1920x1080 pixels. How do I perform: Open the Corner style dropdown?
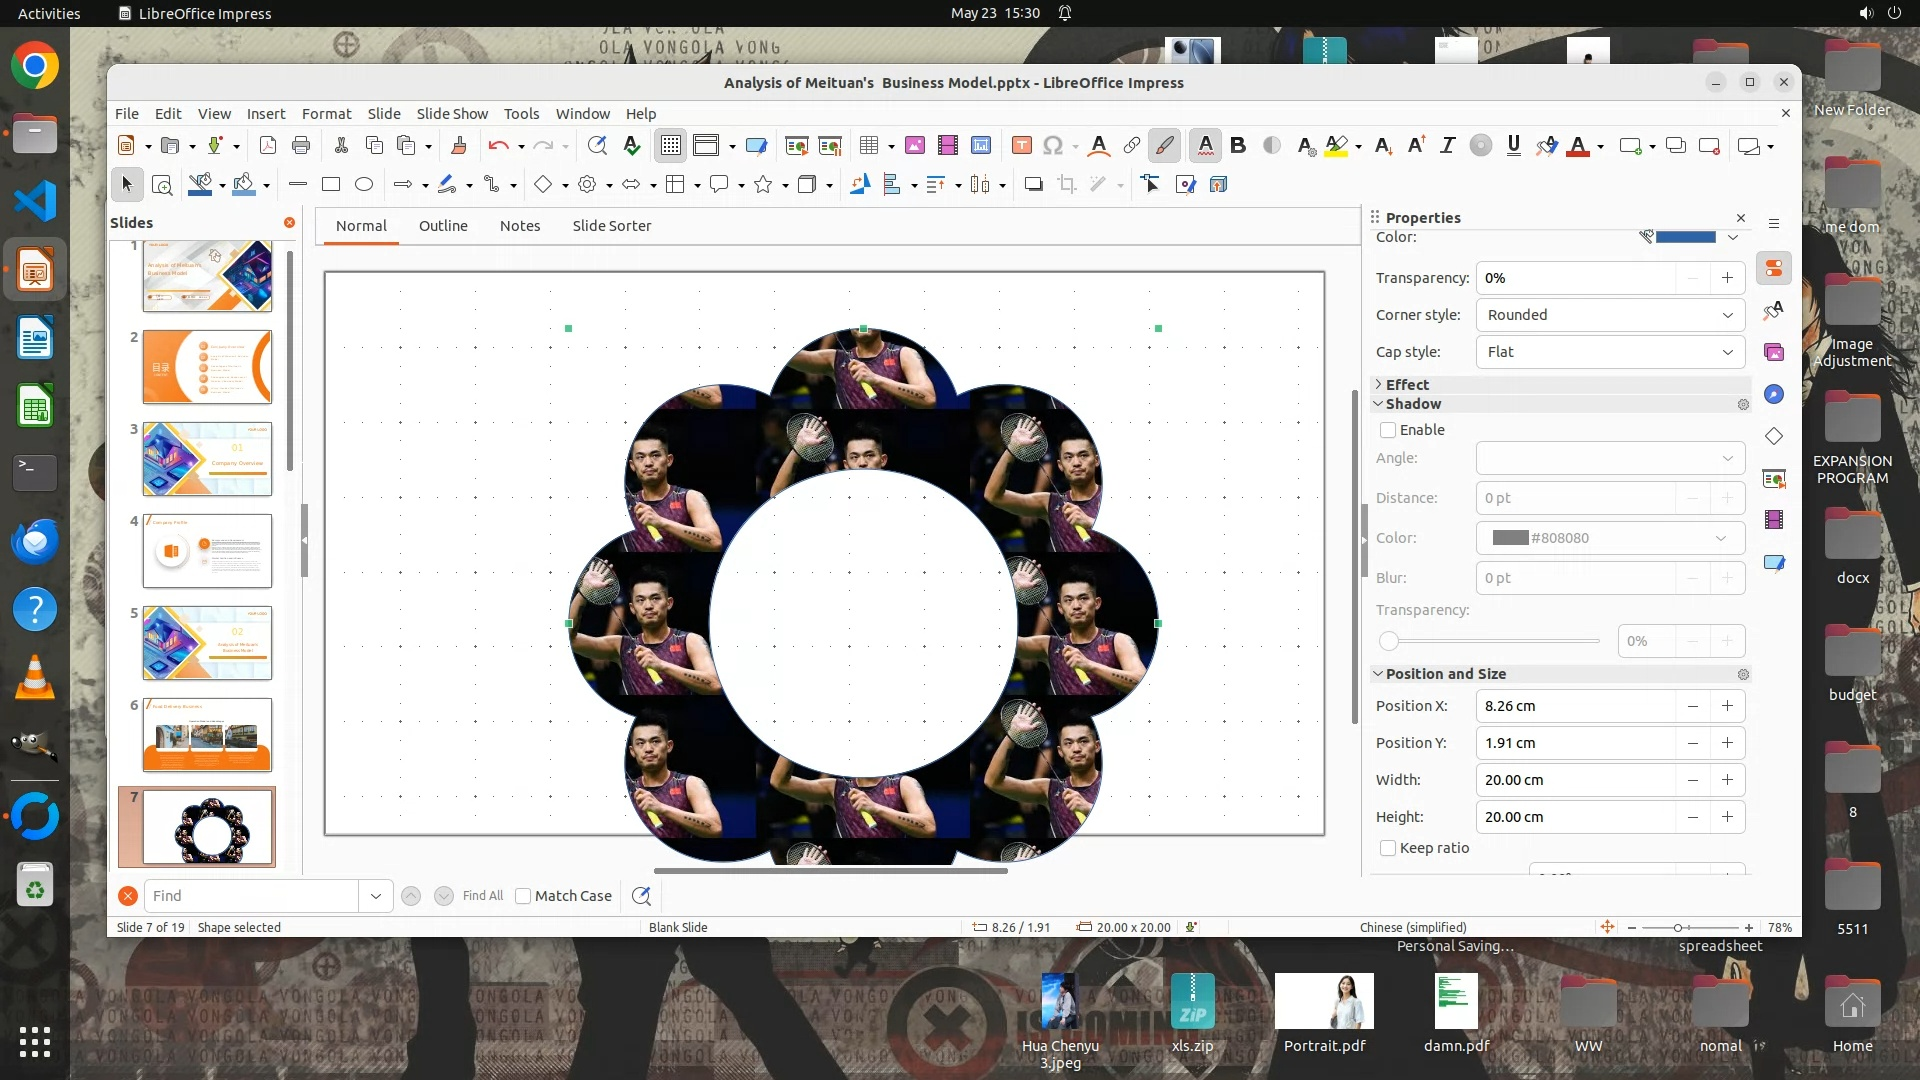pyautogui.click(x=1610, y=315)
